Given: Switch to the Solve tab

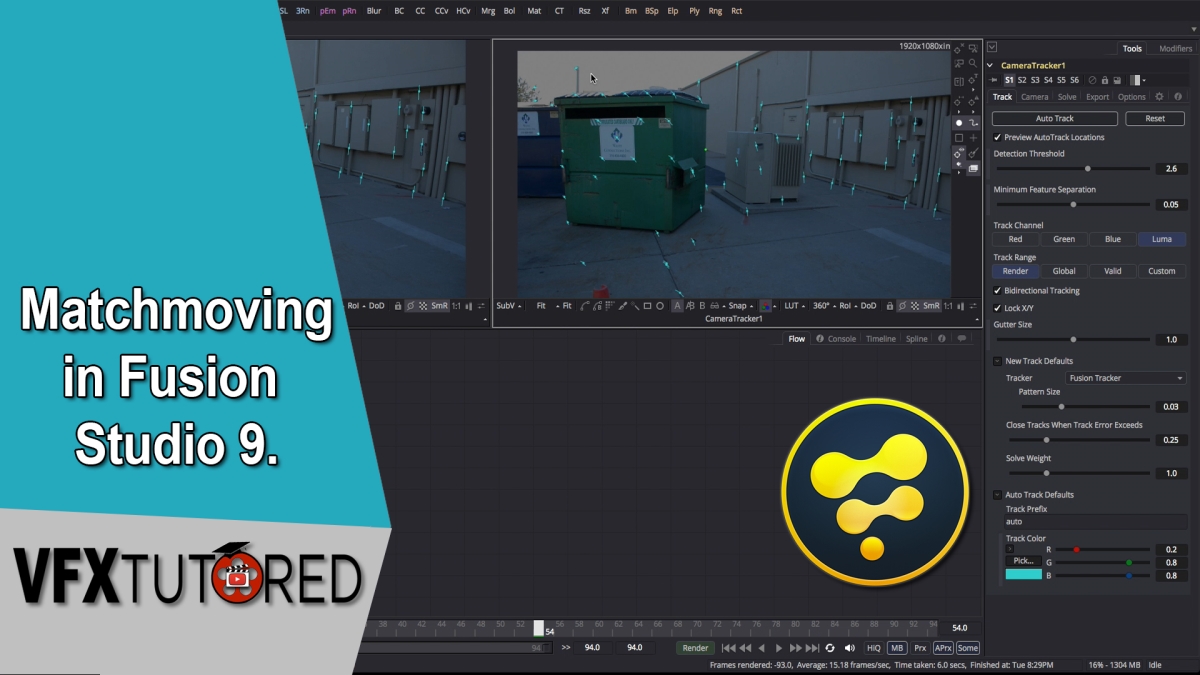Looking at the screenshot, I should (1067, 97).
